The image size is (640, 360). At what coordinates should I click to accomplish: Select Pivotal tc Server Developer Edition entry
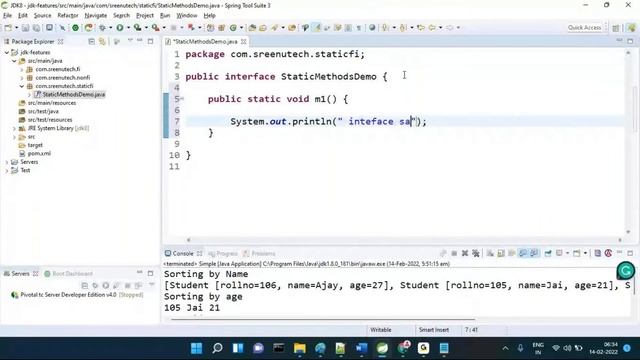pyautogui.click(x=78, y=295)
